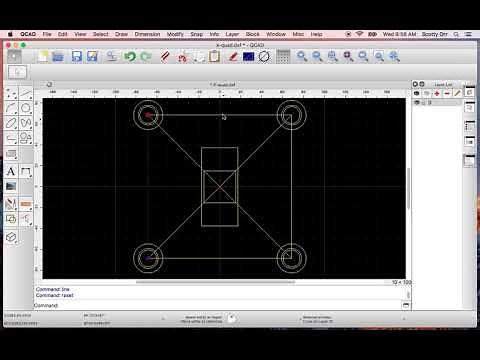Click the circle with slash icon
This screenshot has width=480, height=360.
[x=264, y=56]
